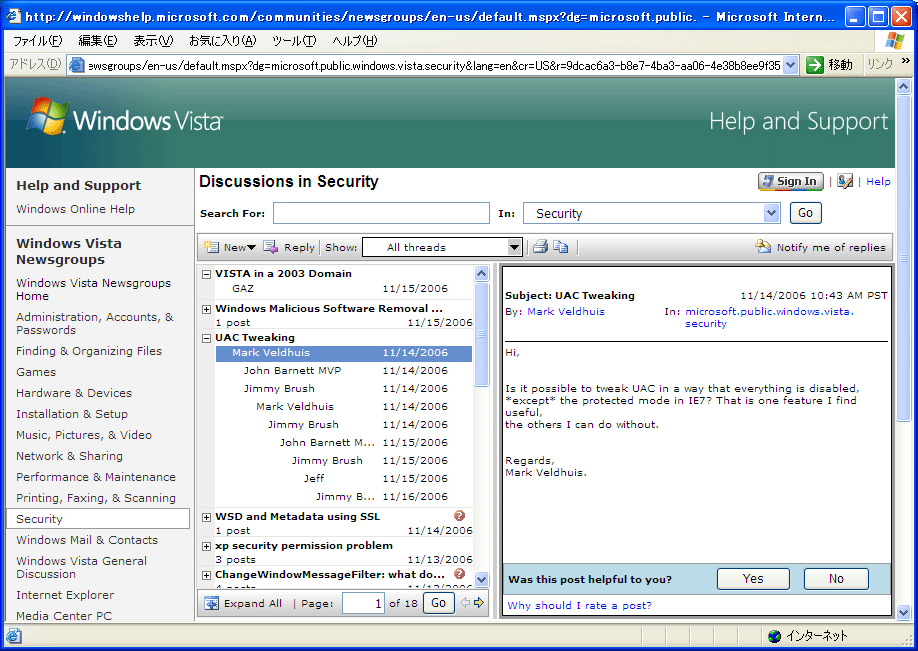Screen dimensions: 918x651
Task: Click the status bar page icon
Action: click(x=14, y=636)
